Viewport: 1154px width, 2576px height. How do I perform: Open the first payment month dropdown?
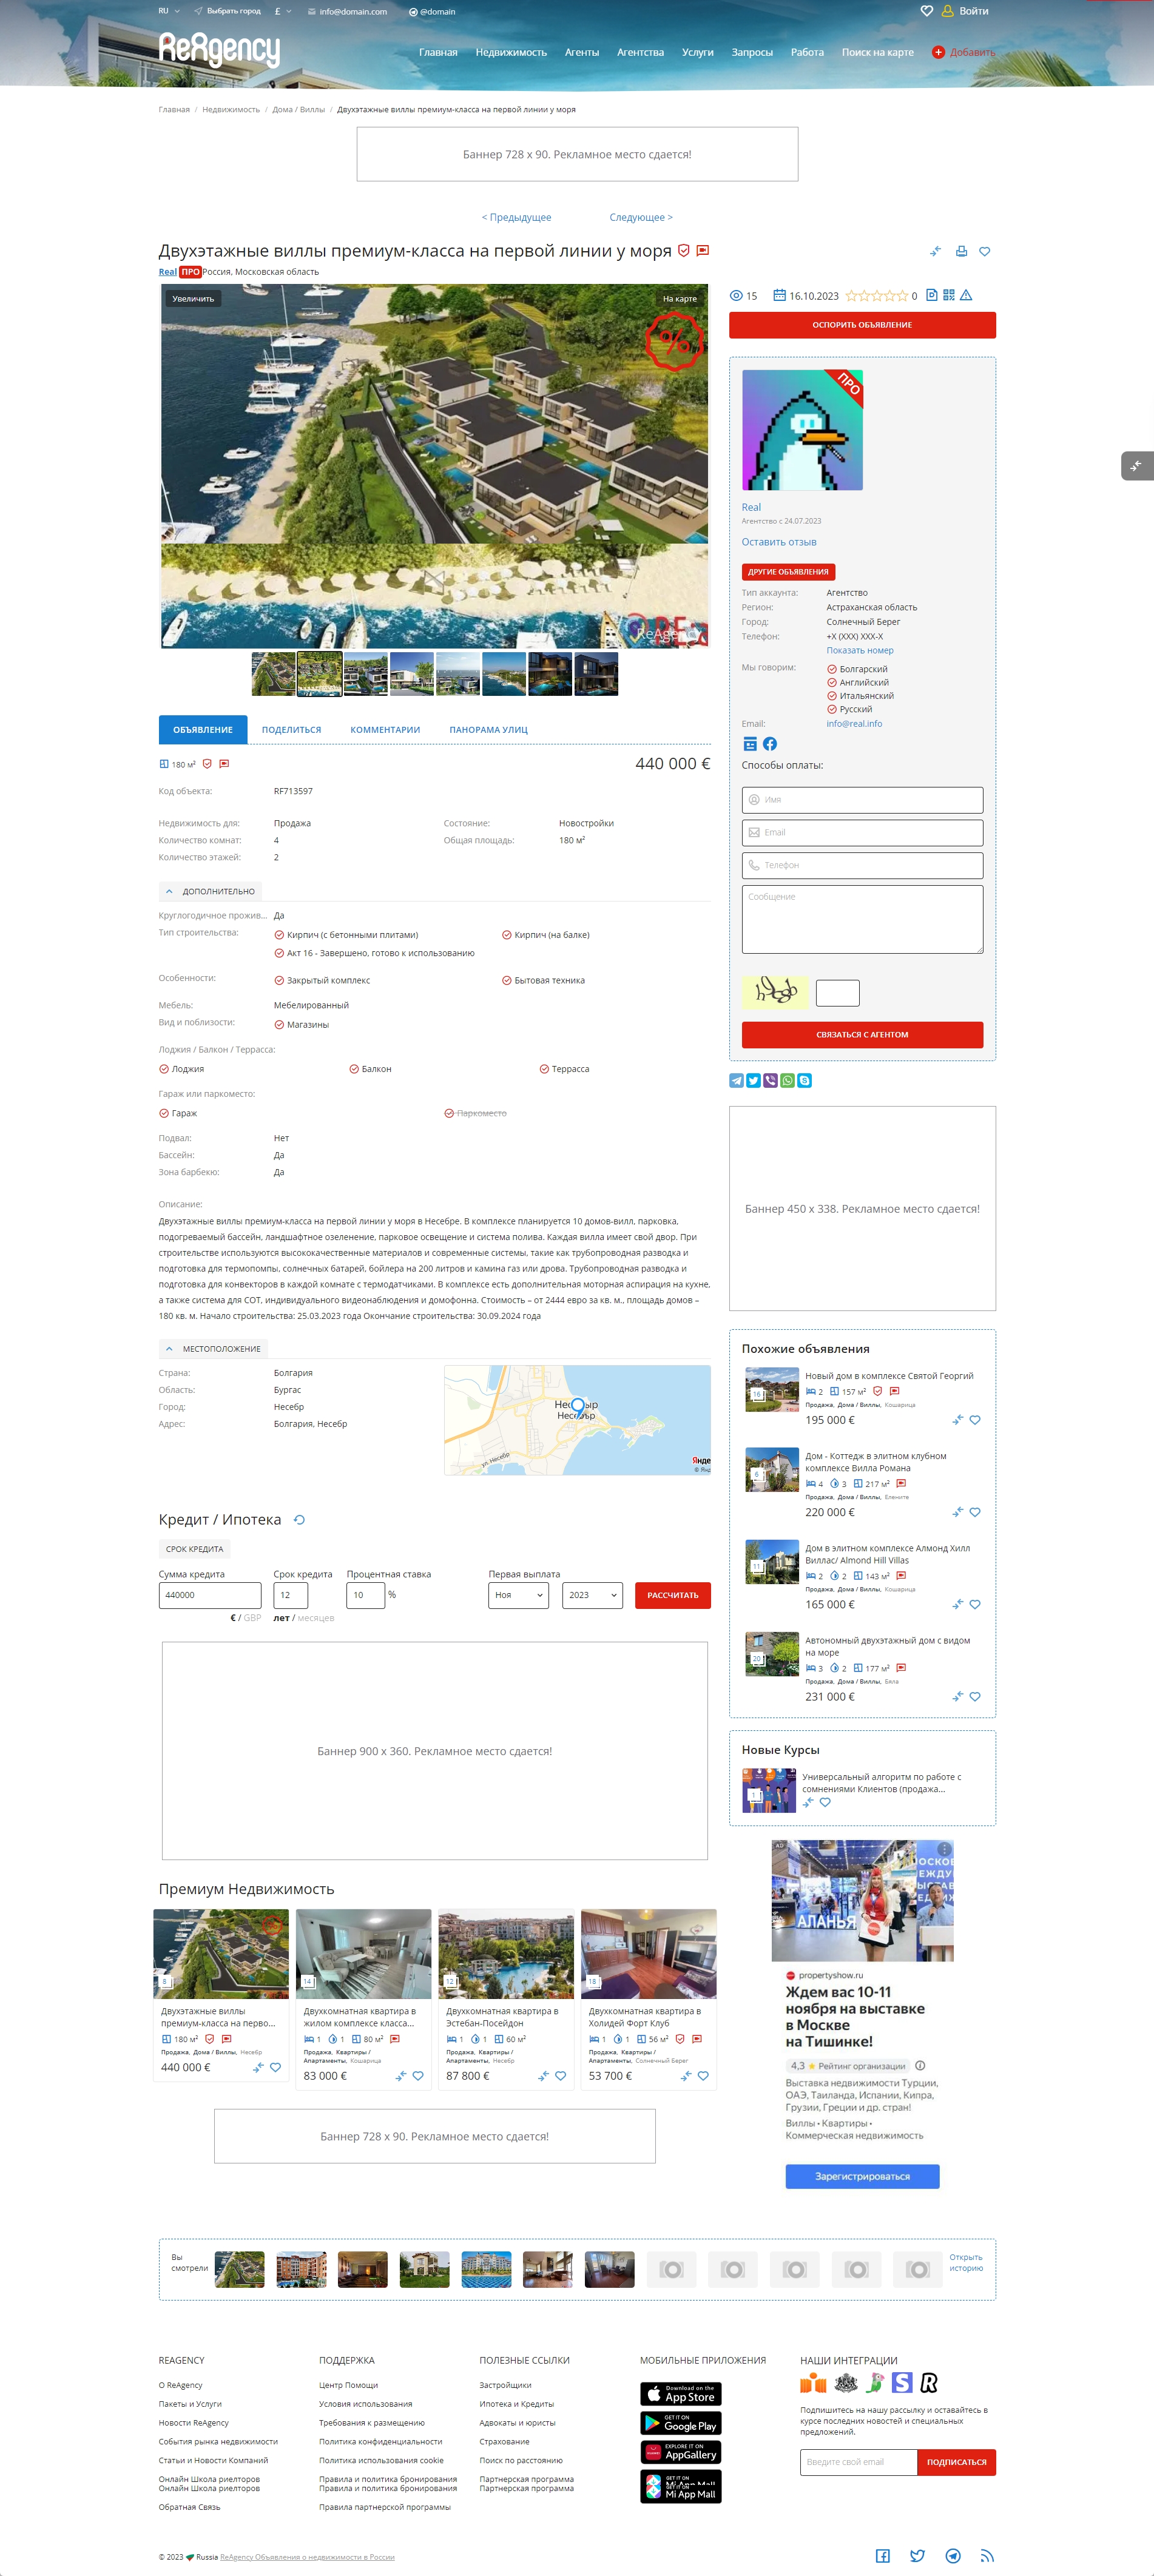pyautogui.click(x=518, y=1595)
